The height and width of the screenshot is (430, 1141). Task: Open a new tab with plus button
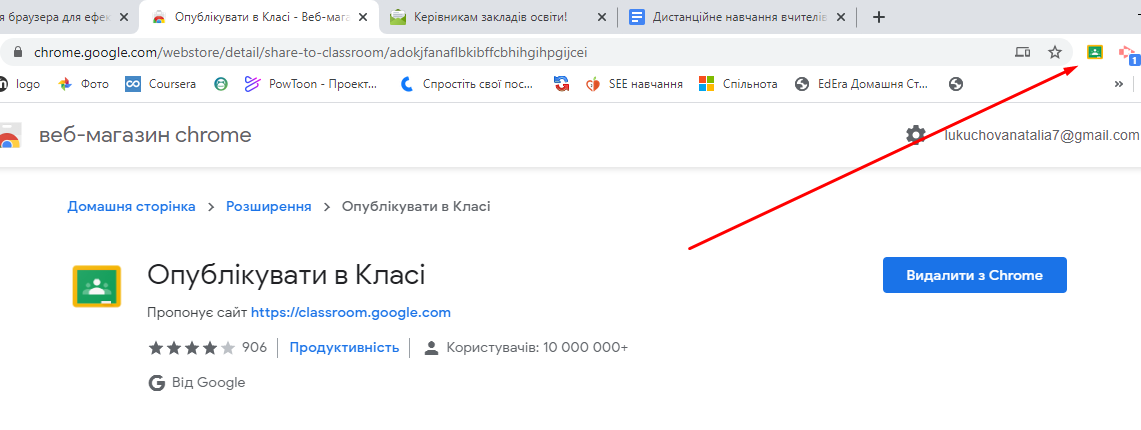tap(878, 17)
